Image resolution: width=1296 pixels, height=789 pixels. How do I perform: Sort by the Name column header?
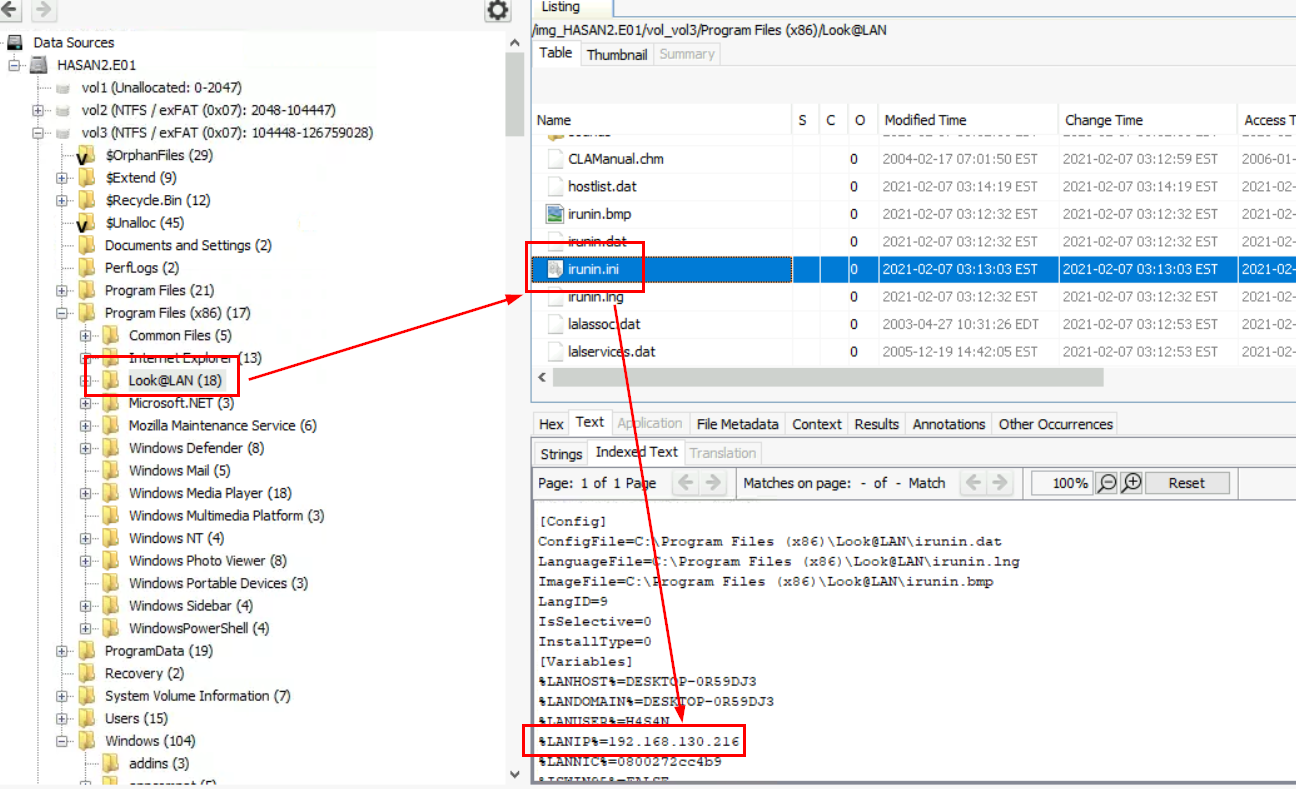[x=662, y=120]
